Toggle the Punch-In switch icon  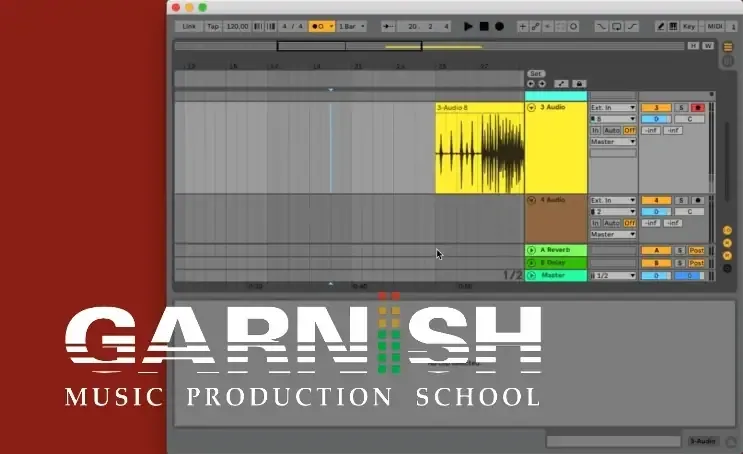tap(601, 27)
